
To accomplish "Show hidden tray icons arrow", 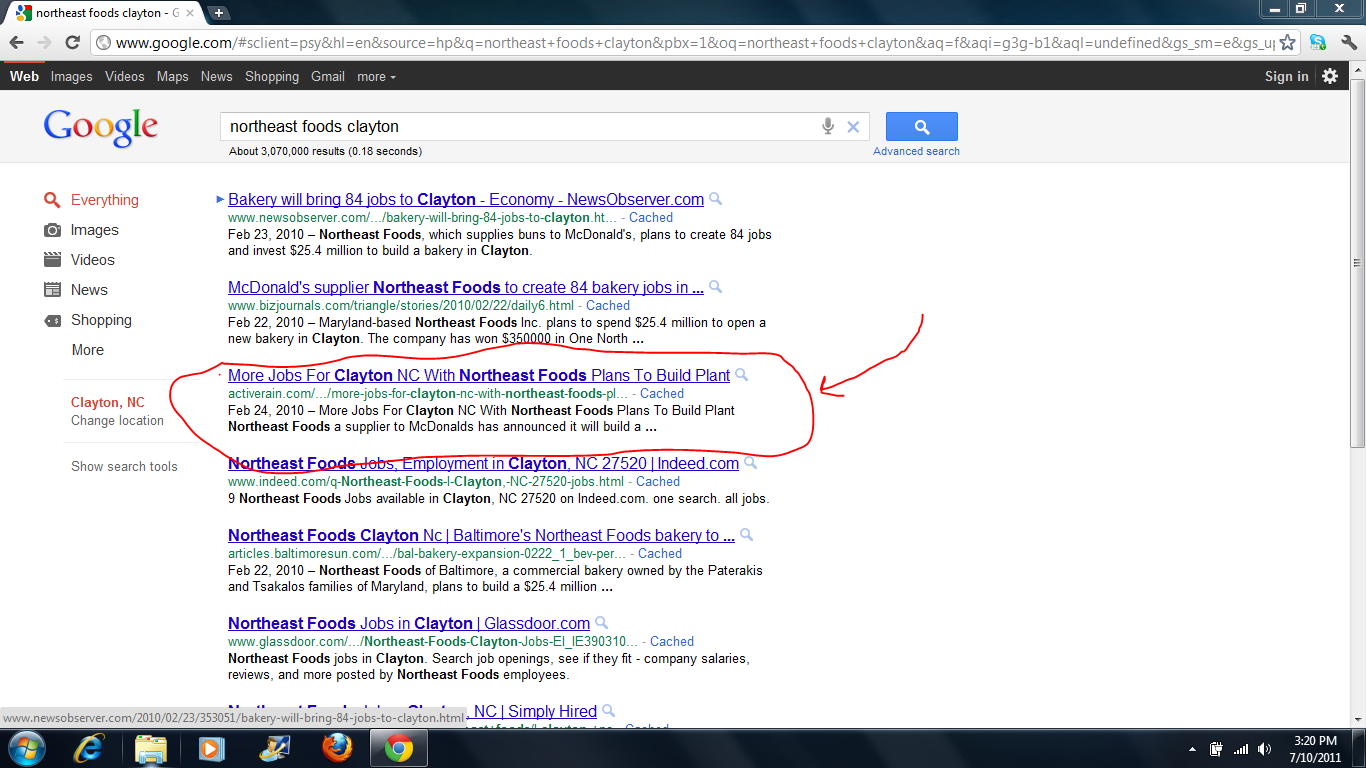I will pyautogui.click(x=1192, y=749).
